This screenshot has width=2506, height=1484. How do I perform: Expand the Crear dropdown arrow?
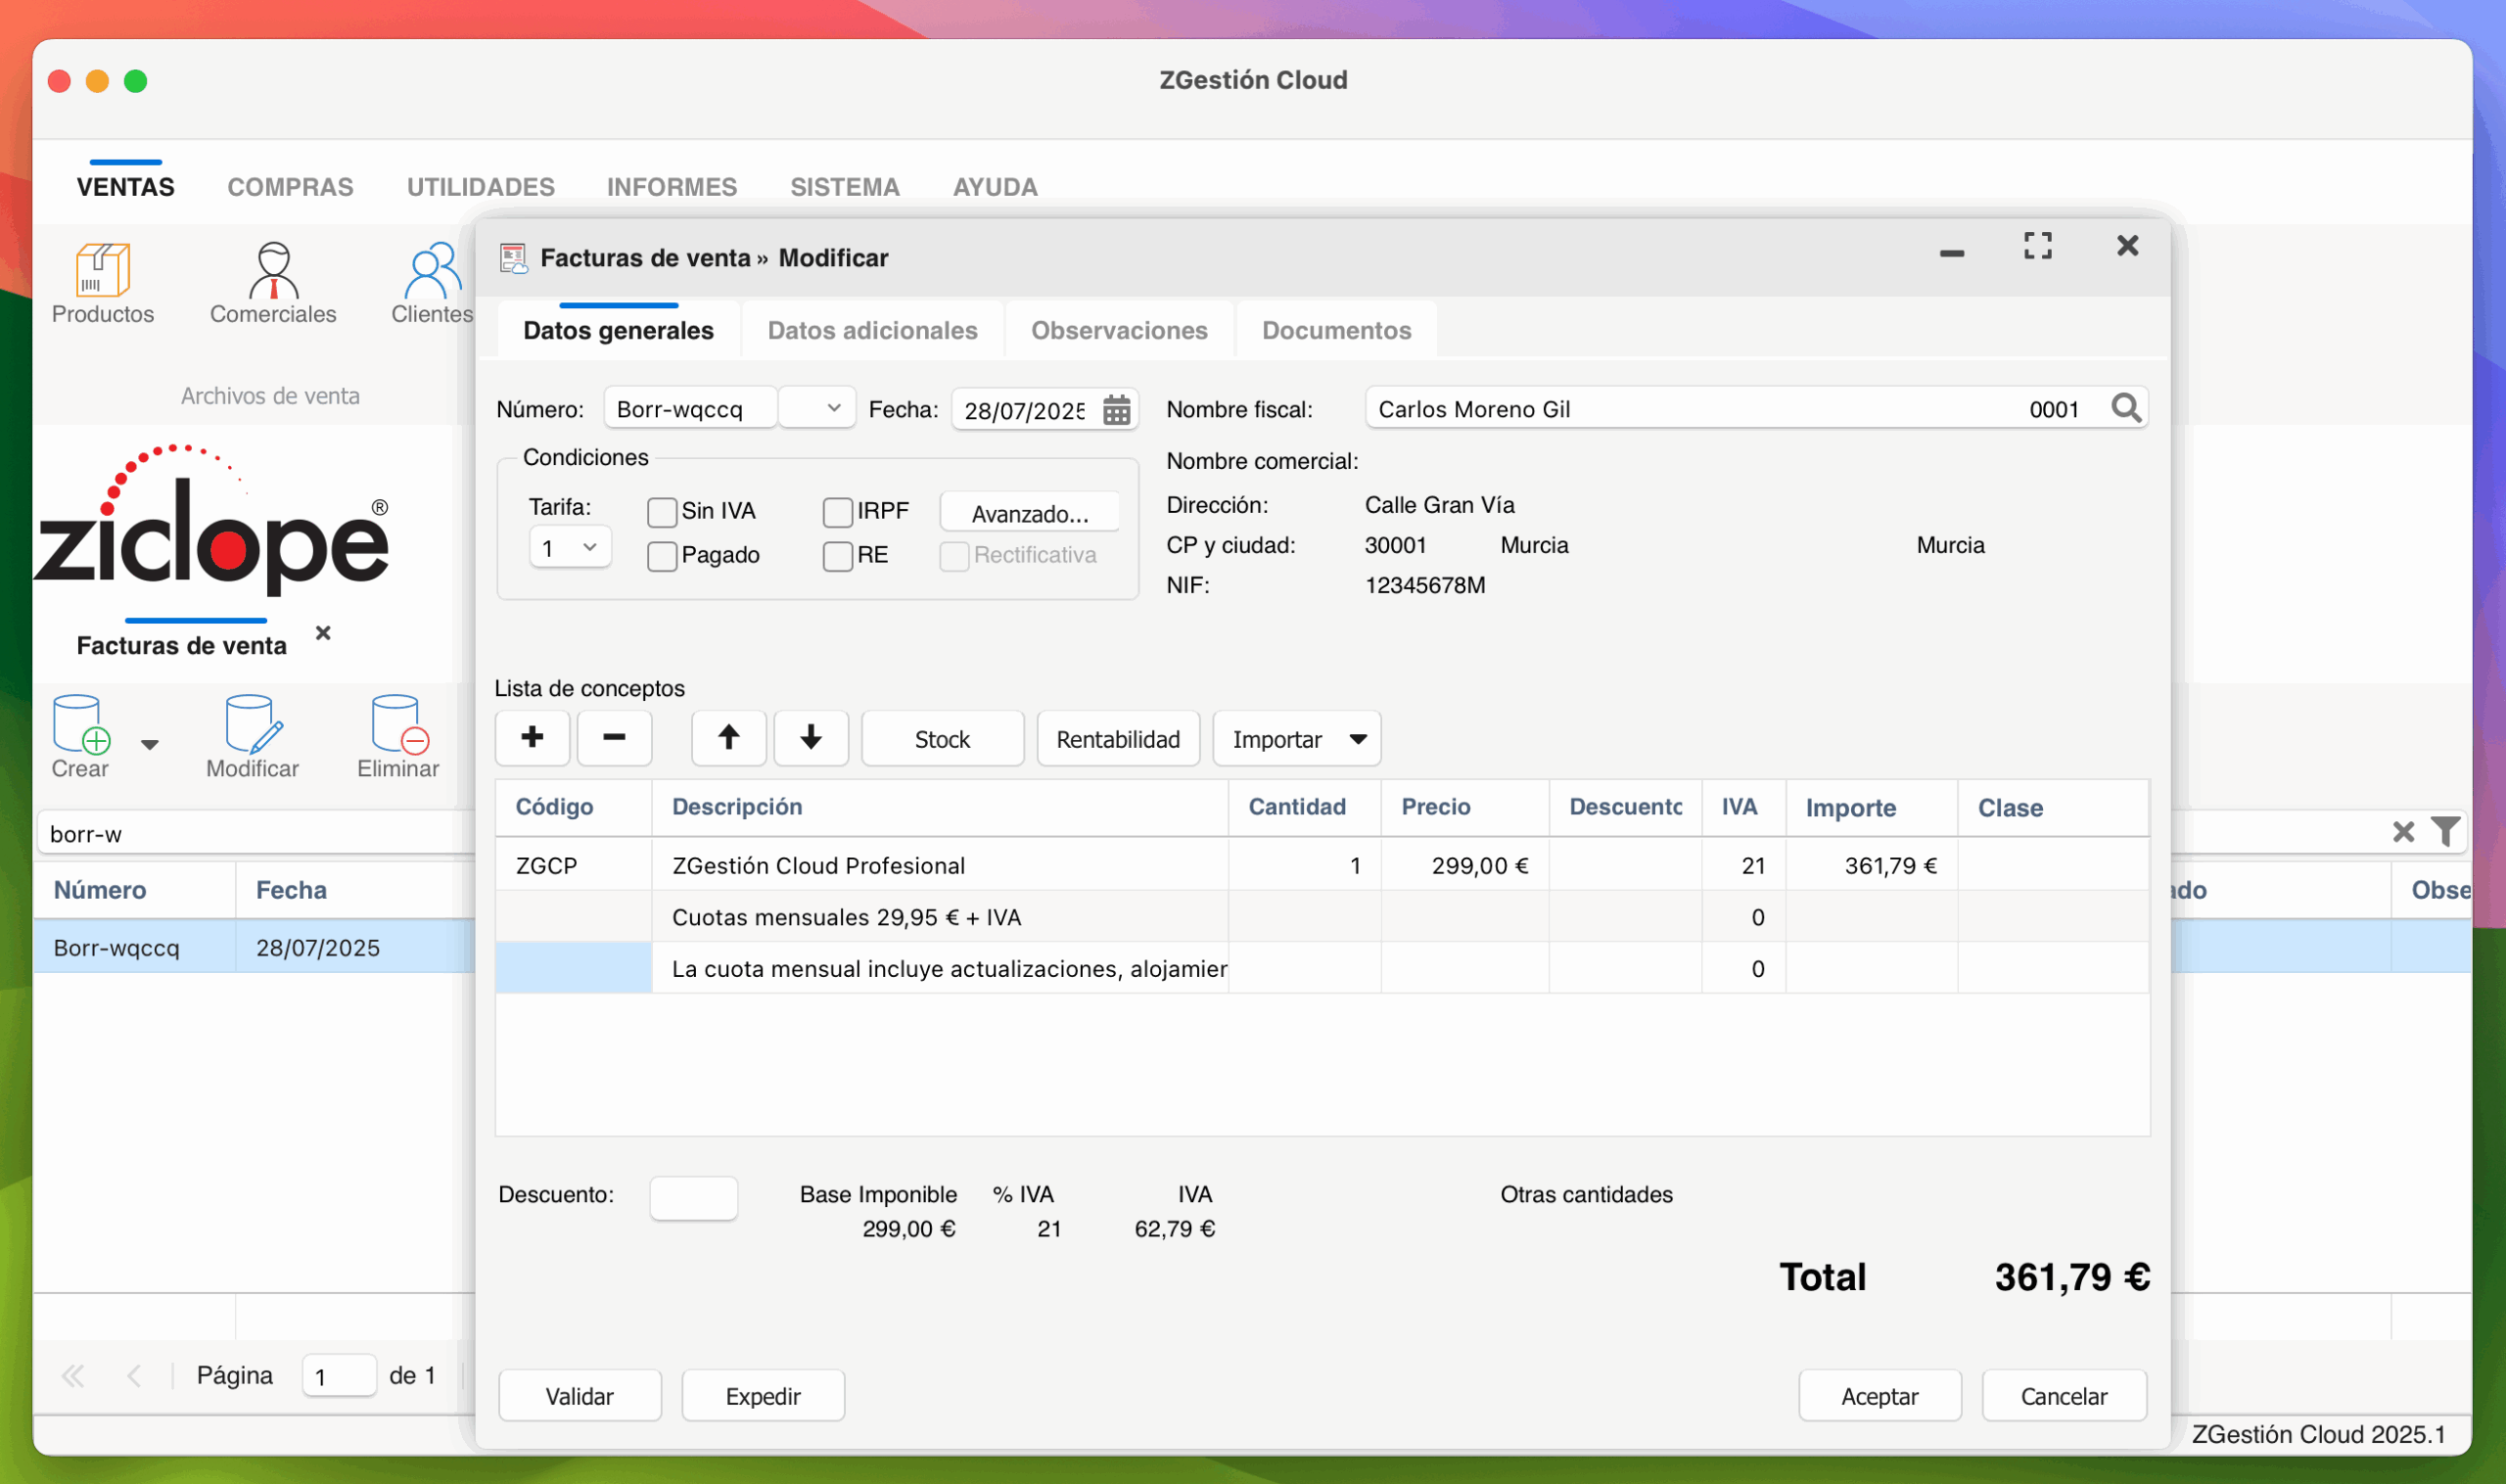click(x=150, y=744)
